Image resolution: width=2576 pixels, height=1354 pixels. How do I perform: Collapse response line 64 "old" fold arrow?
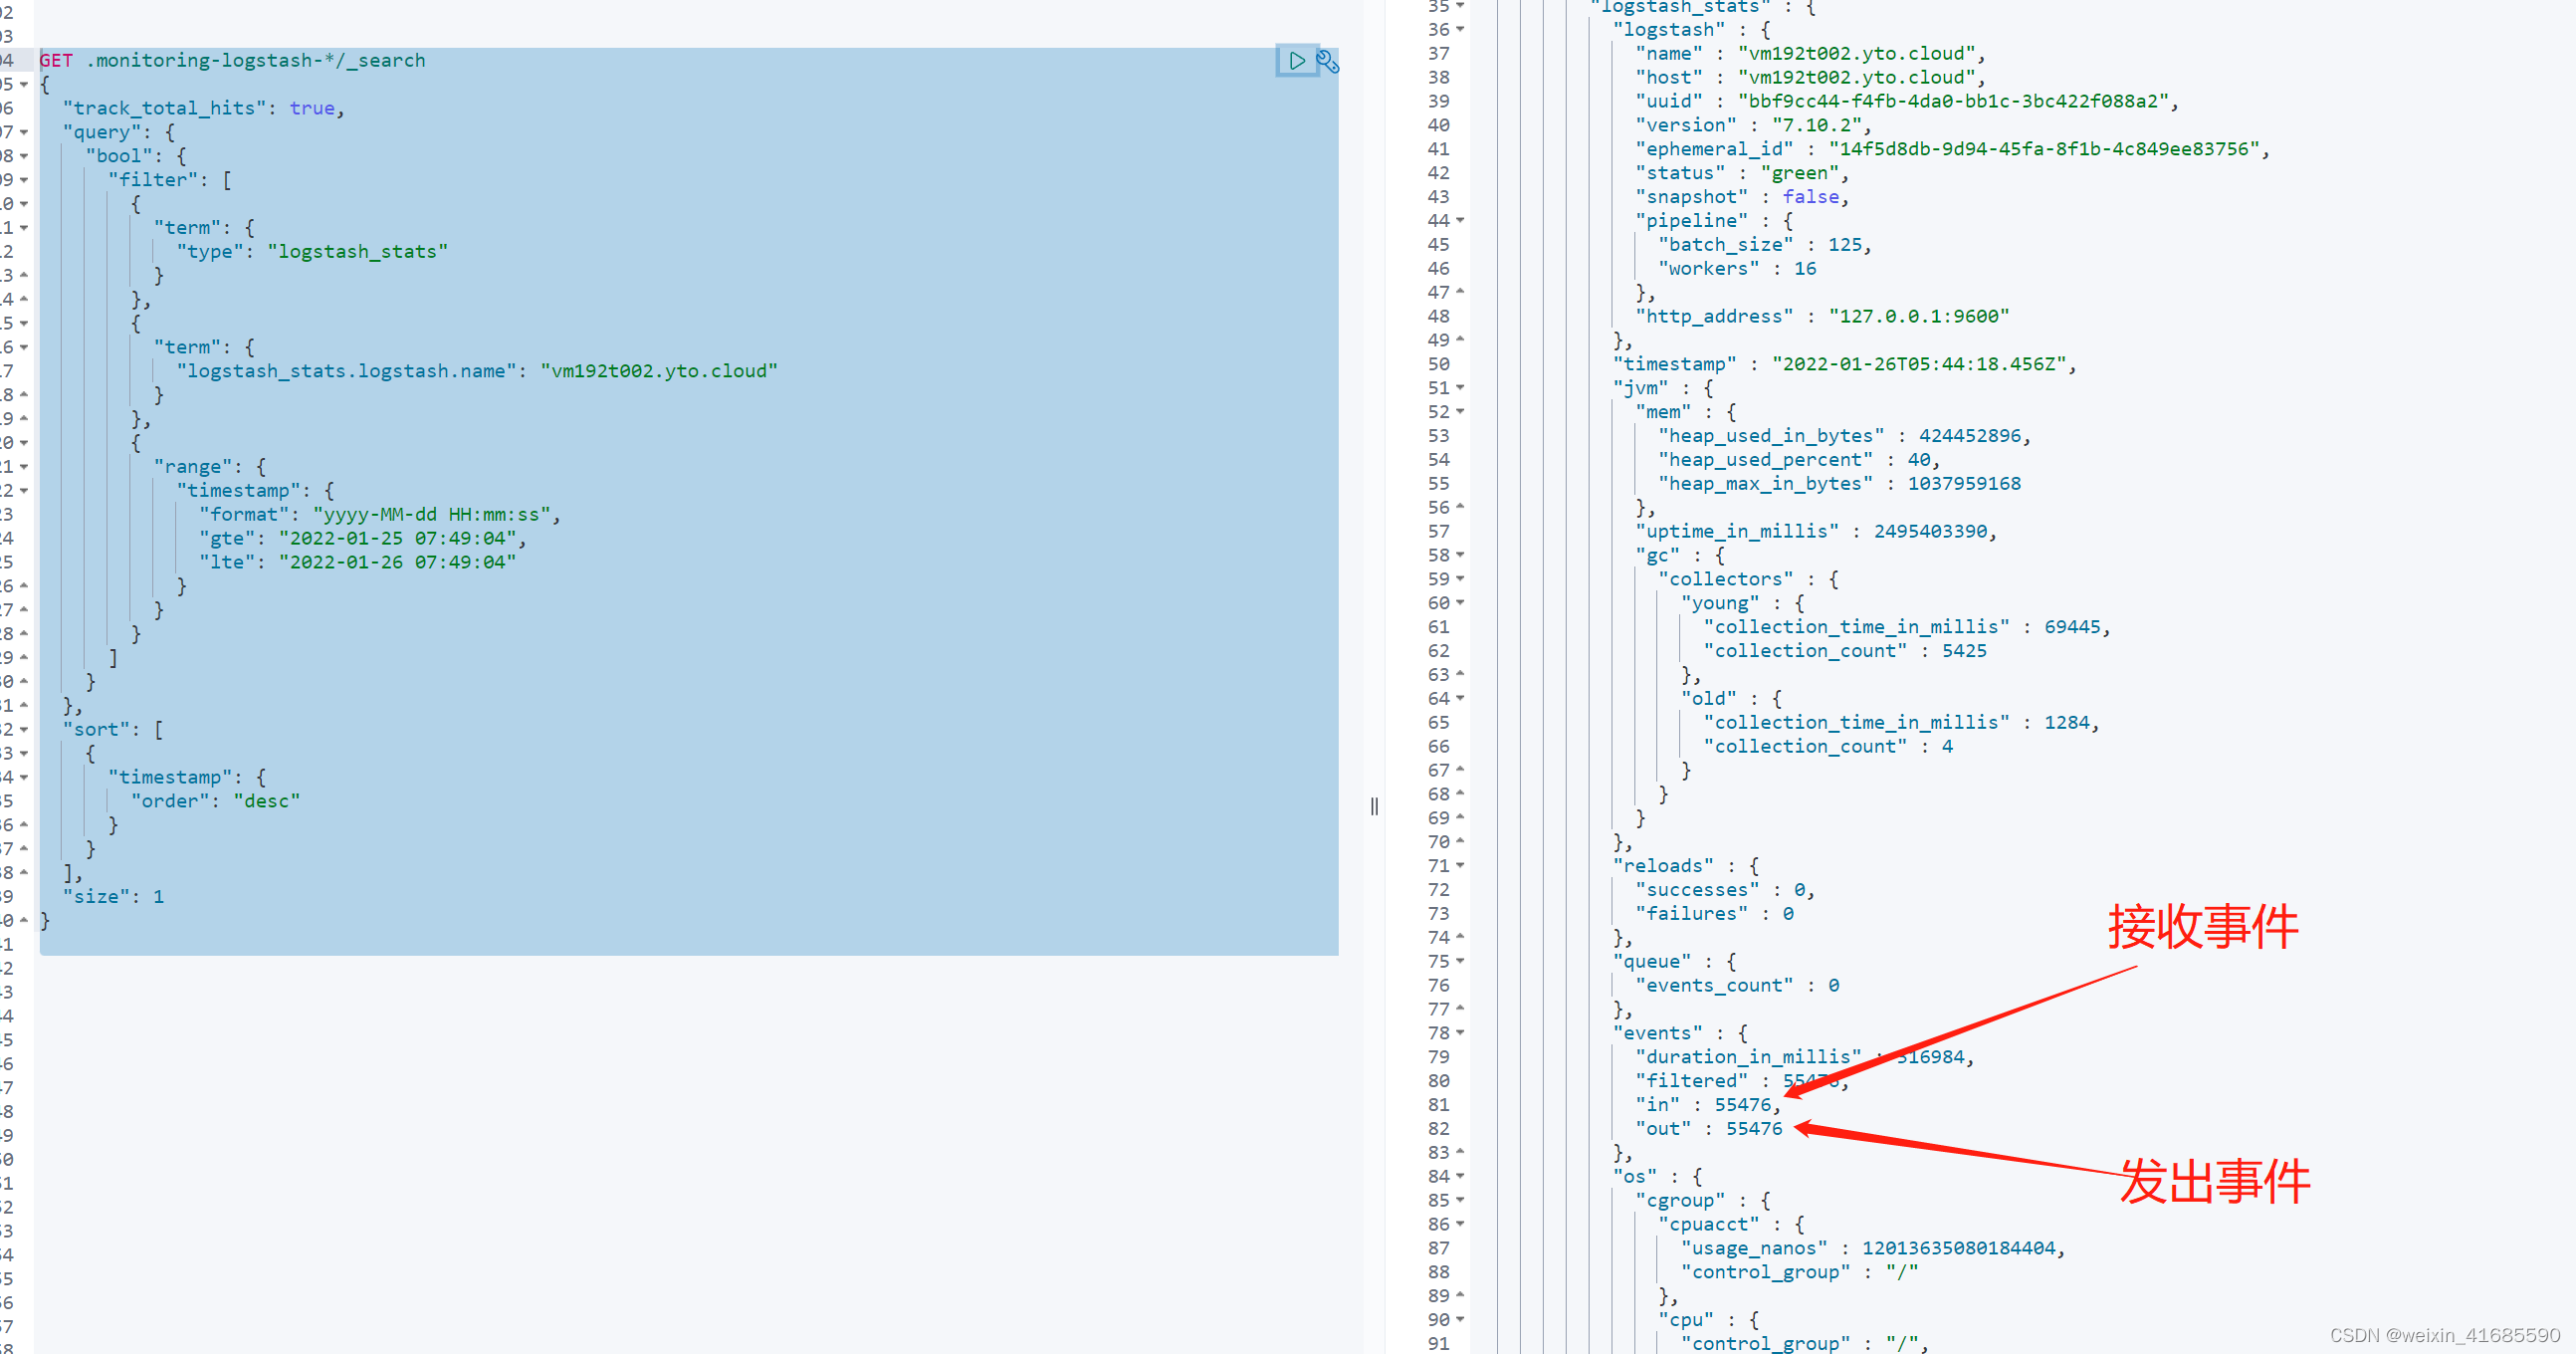pos(1461,698)
